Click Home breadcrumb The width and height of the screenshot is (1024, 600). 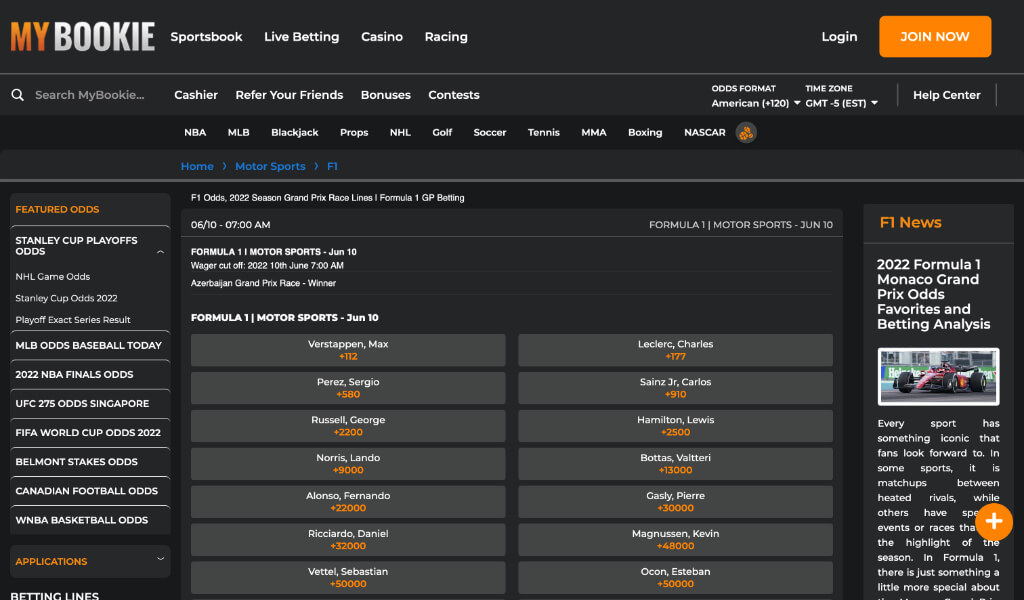click(x=197, y=166)
